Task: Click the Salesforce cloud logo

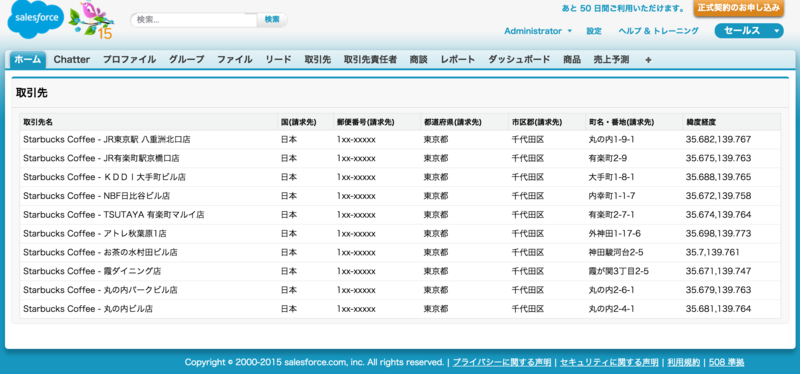Action: click(36, 19)
